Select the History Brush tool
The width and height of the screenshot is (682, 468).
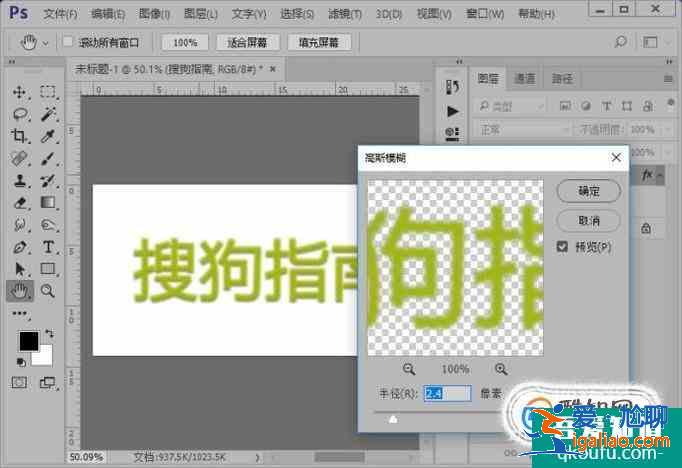pos(48,181)
